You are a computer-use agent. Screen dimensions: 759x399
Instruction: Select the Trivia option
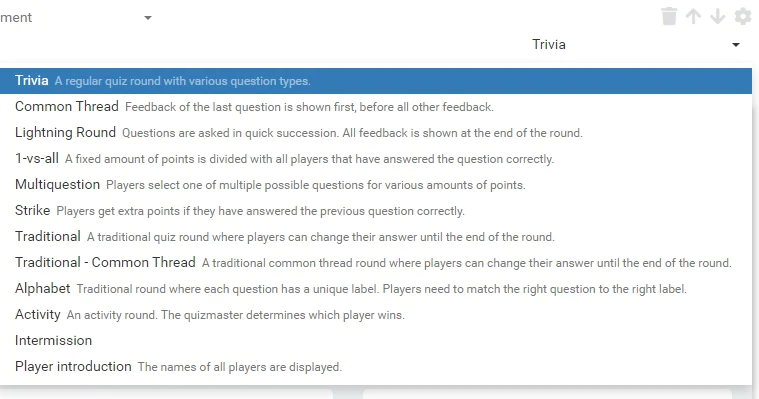tap(376, 81)
